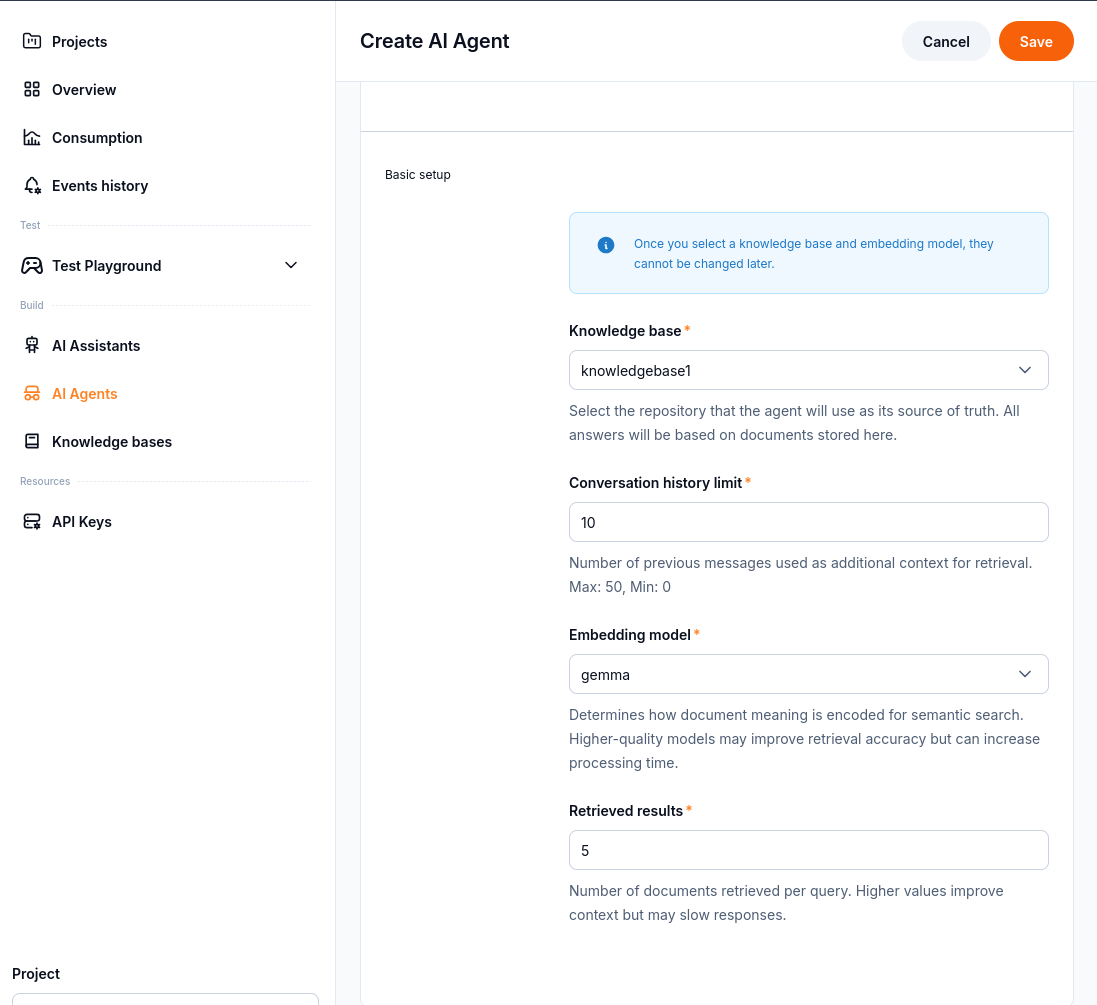Screen dimensions: 1097x1005
Task: Open API Keys in sidebar
Action: pyautogui.click(x=82, y=521)
